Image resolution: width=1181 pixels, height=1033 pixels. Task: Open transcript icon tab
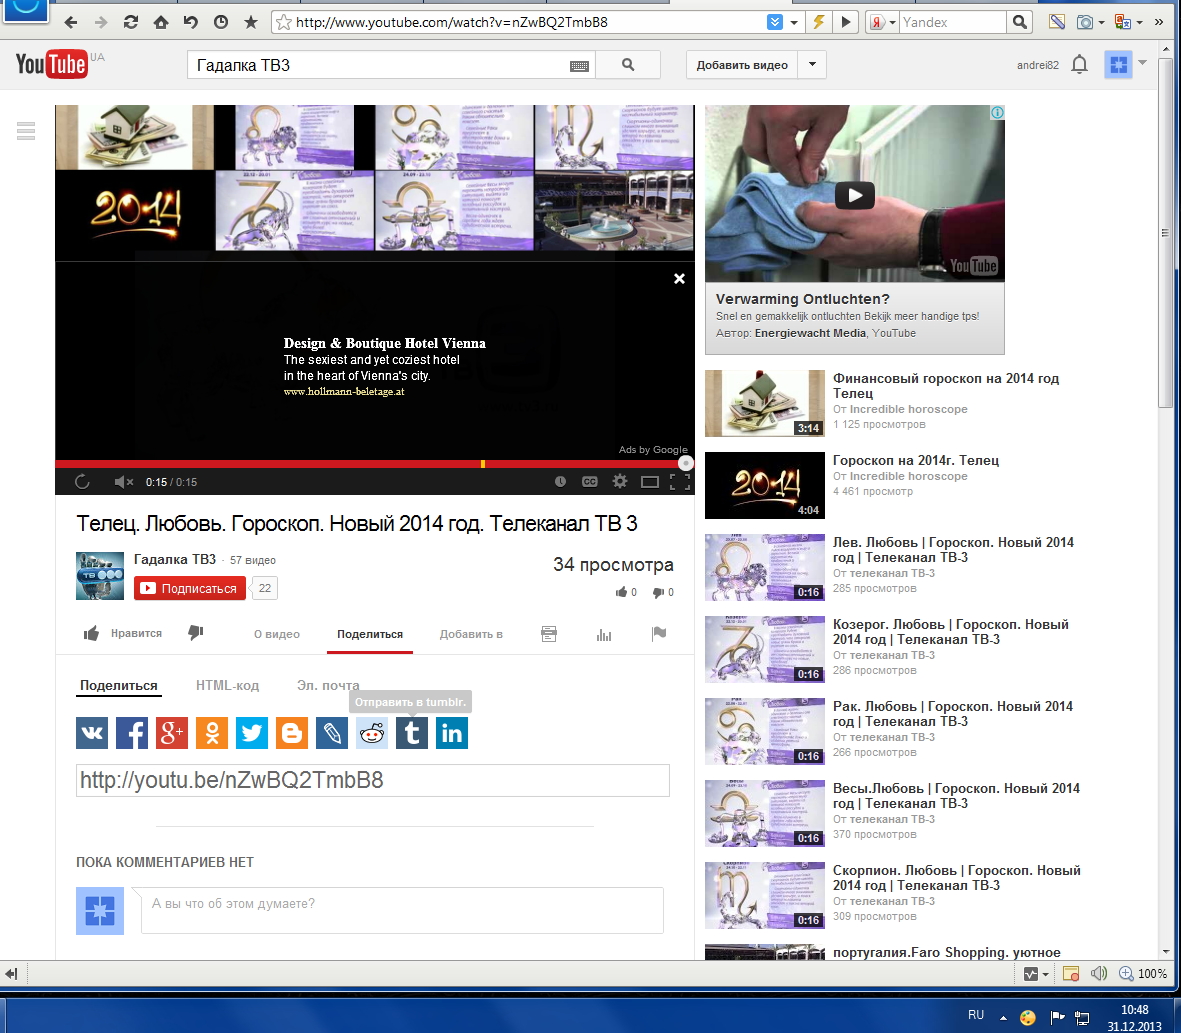click(549, 634)
